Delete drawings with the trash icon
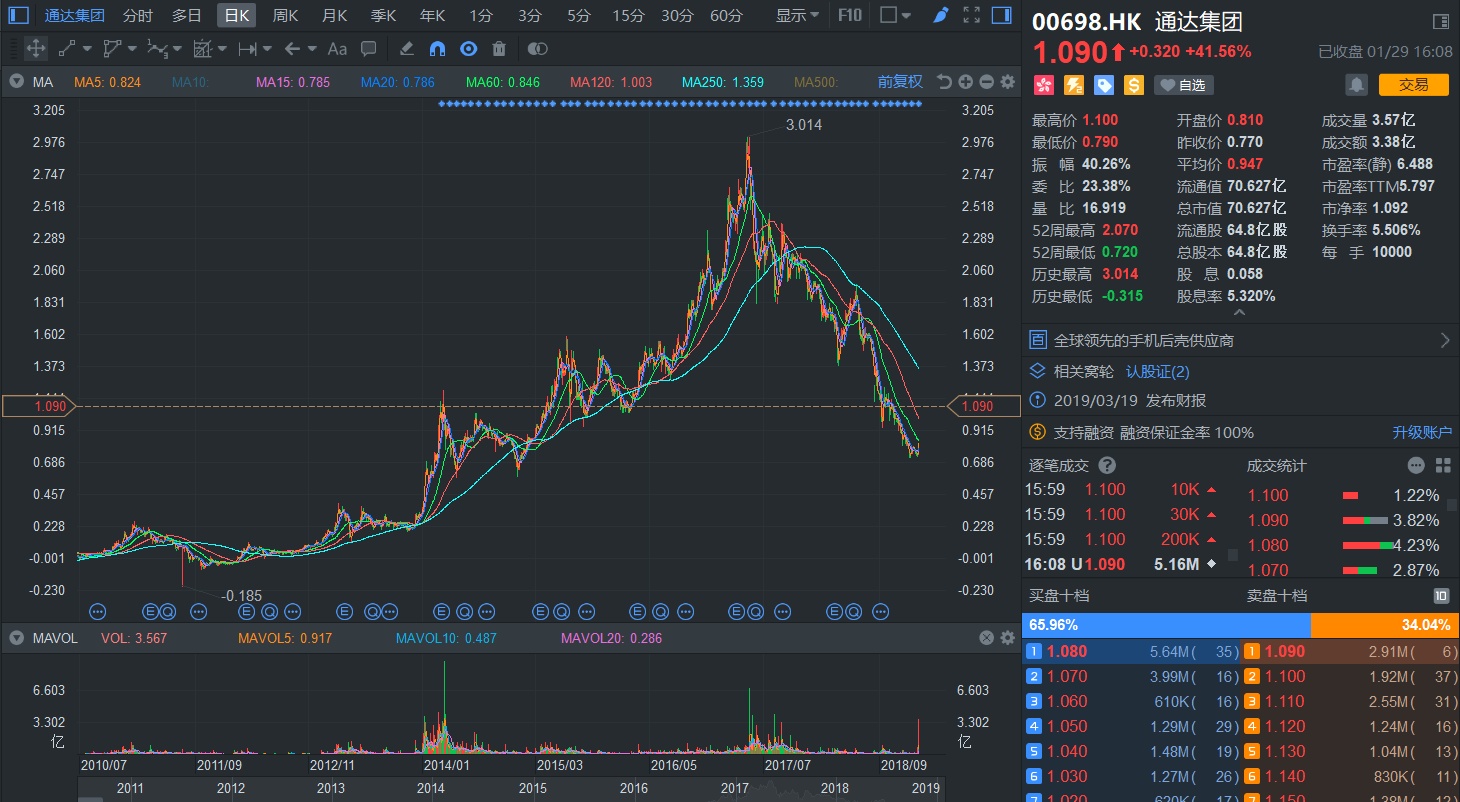Viewport: 1460px width, 802px height. [499, 48]
